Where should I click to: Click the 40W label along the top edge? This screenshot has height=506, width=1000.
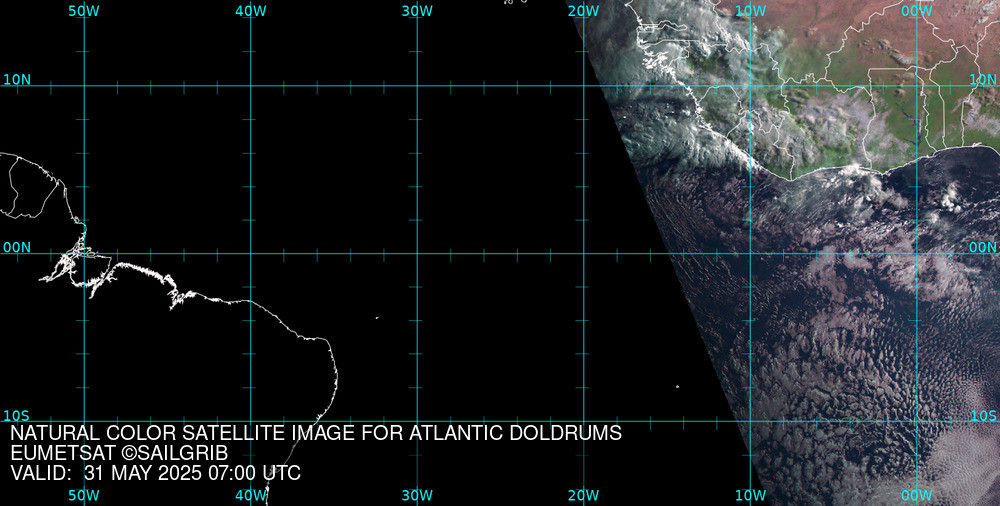coord(251,11)
